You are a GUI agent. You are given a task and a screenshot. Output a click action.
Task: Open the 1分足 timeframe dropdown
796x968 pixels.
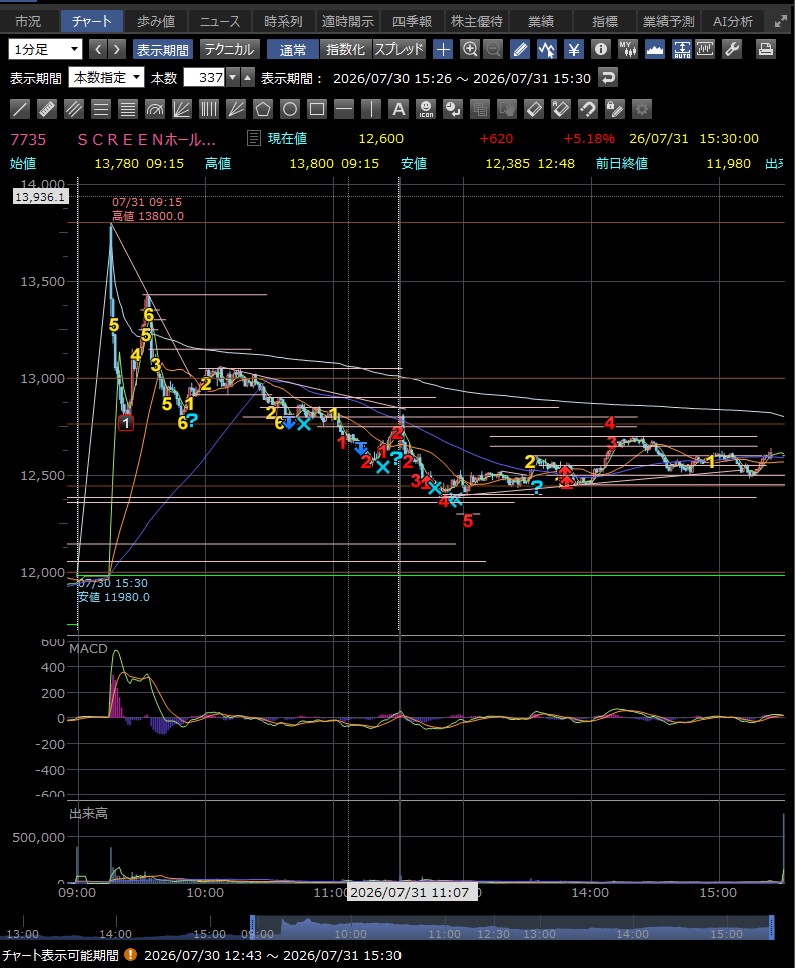pos(44,49)
